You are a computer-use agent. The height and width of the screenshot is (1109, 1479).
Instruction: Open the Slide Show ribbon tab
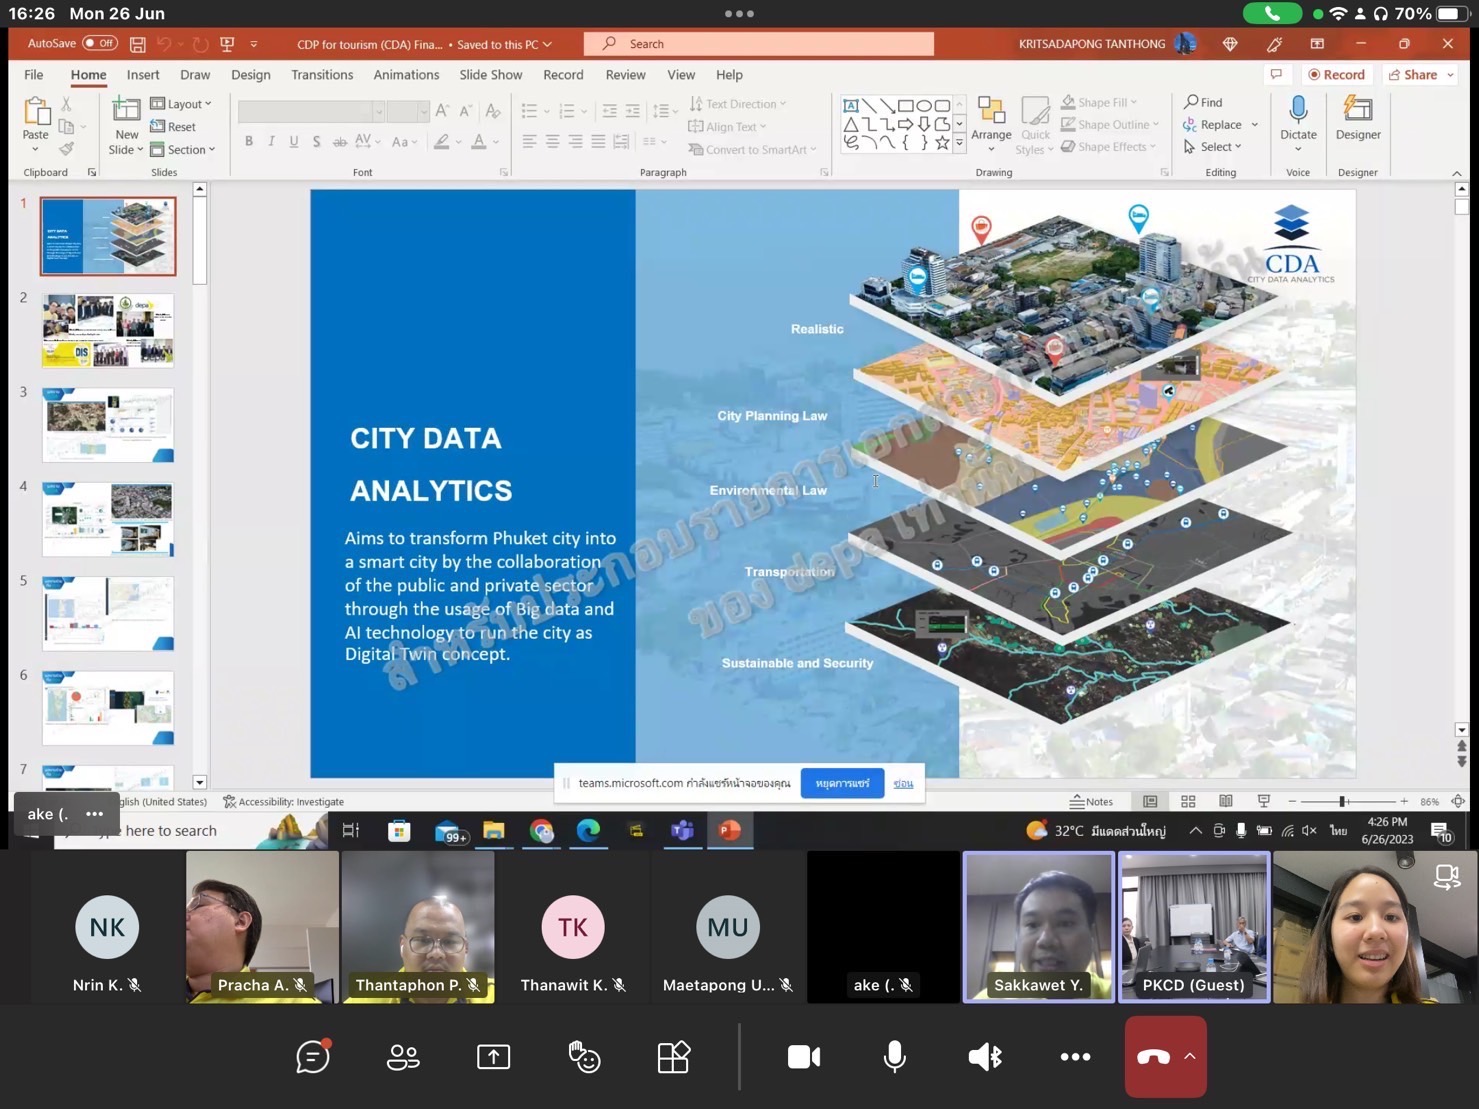coord(491,75)
